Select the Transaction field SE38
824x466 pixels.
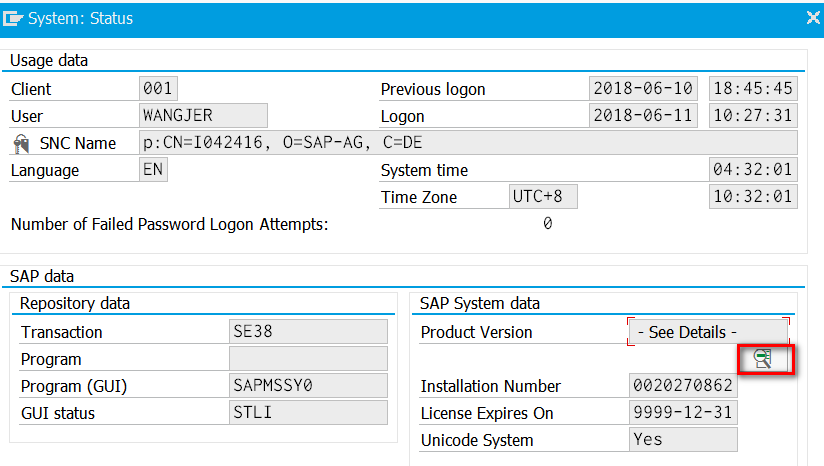(308, 332)
